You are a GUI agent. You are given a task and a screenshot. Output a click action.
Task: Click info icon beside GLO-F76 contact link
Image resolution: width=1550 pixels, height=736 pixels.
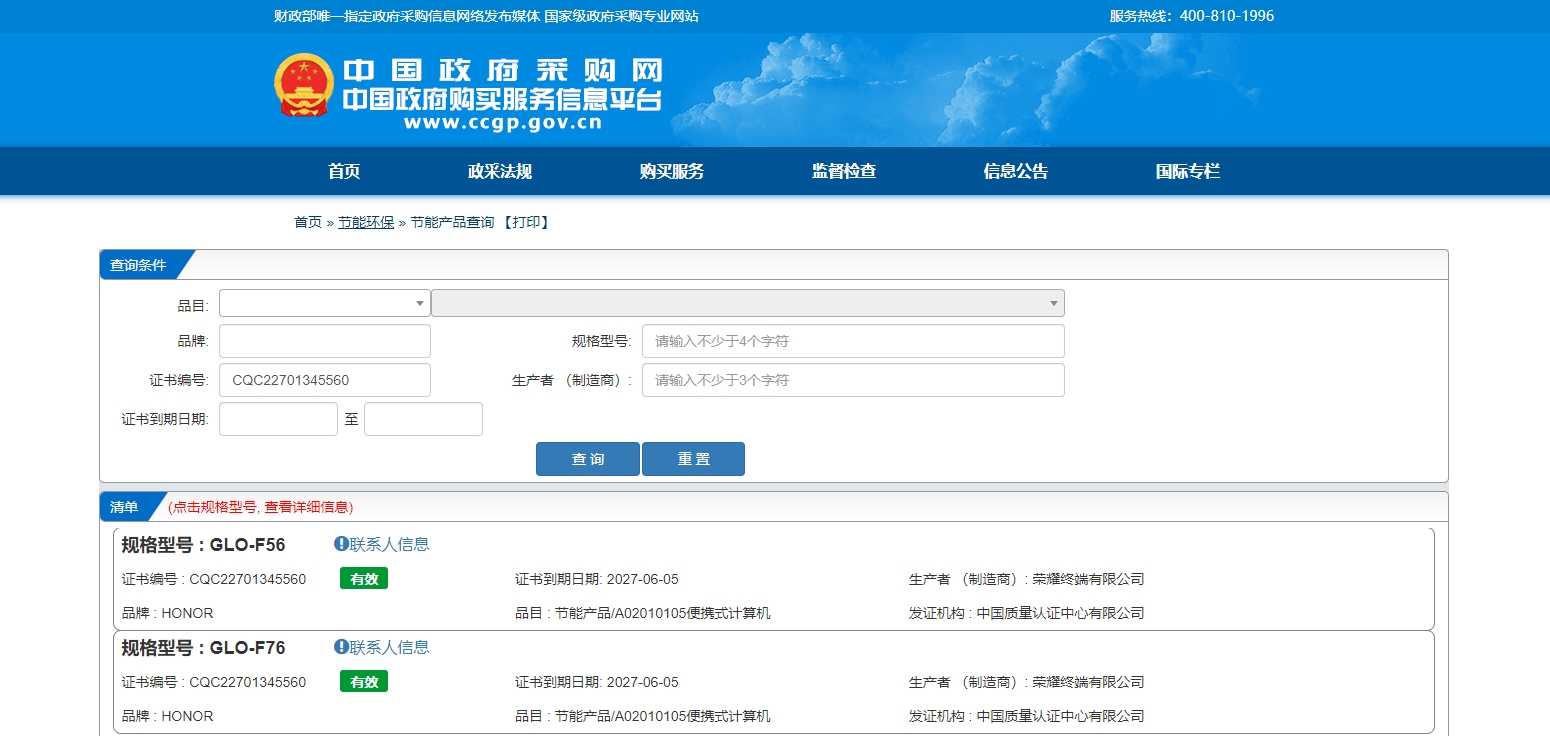click(341, 647)
